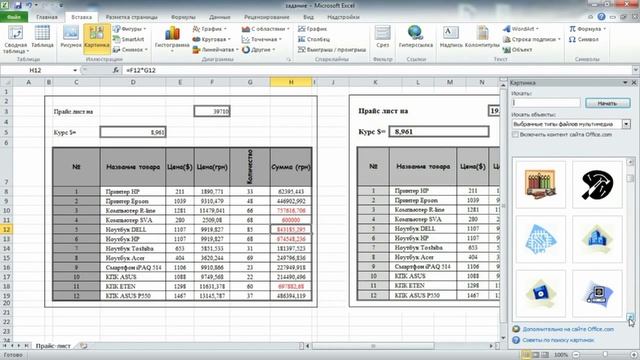The image size is (640, 360).
Task: Switch to the Формулы tab
Action: [183, 17]
